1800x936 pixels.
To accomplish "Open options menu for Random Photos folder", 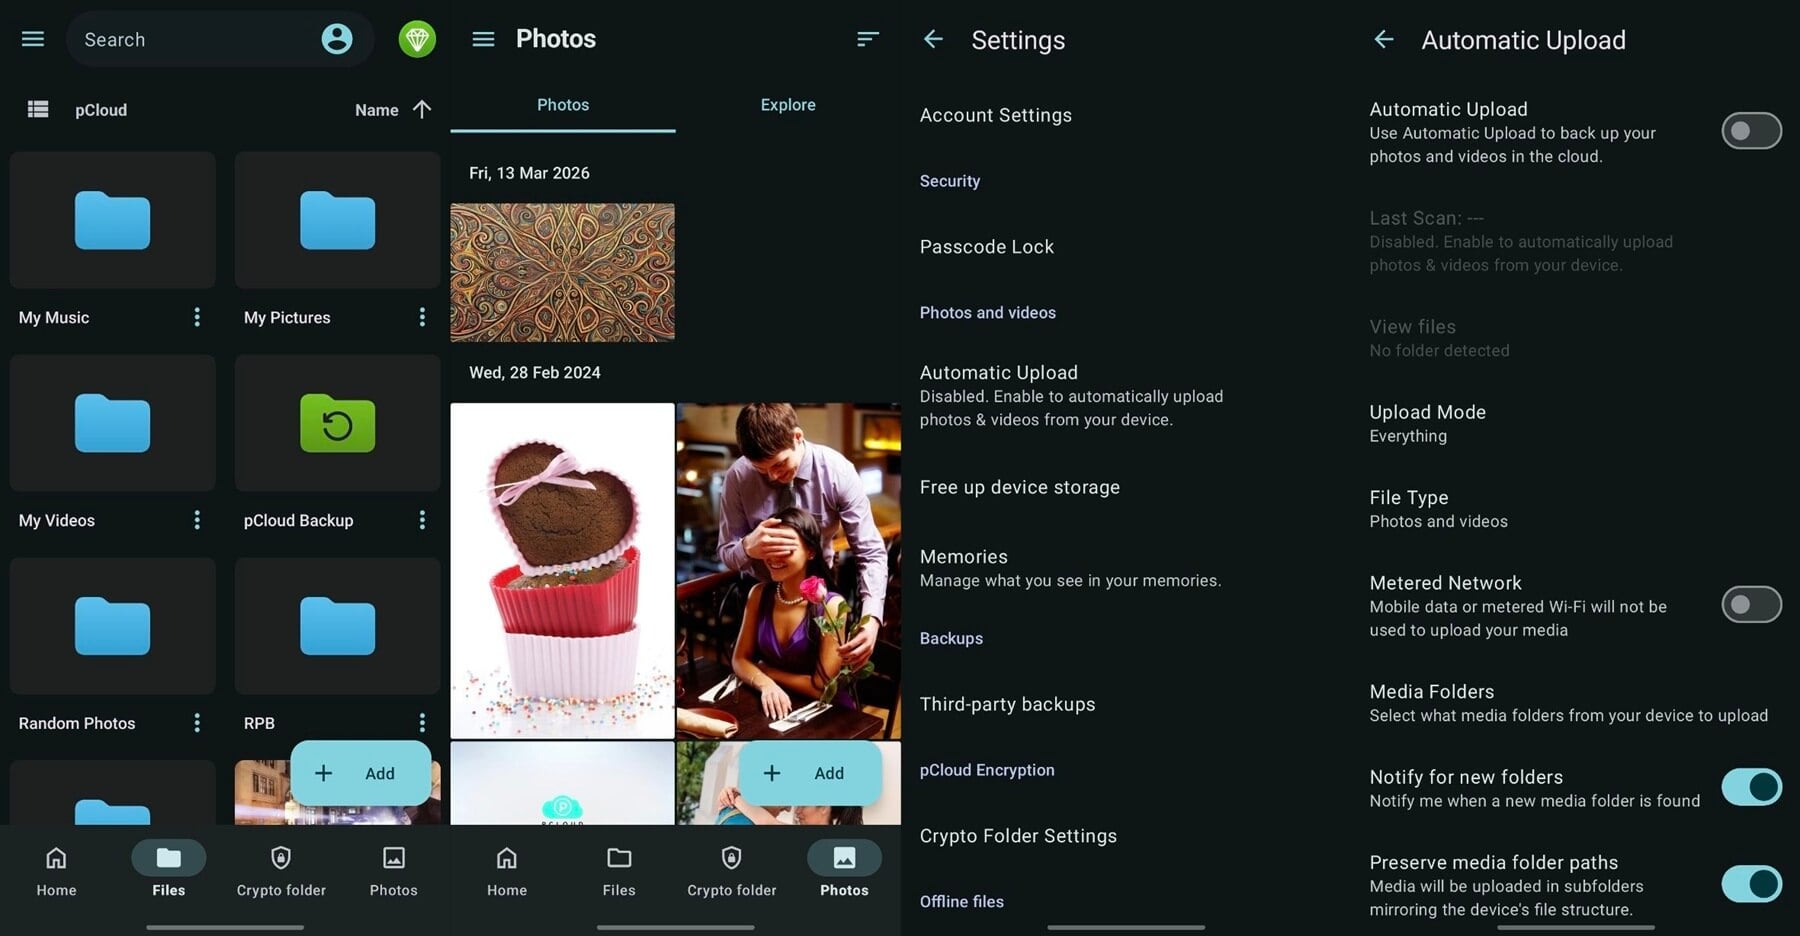I will tap(197, 723).
